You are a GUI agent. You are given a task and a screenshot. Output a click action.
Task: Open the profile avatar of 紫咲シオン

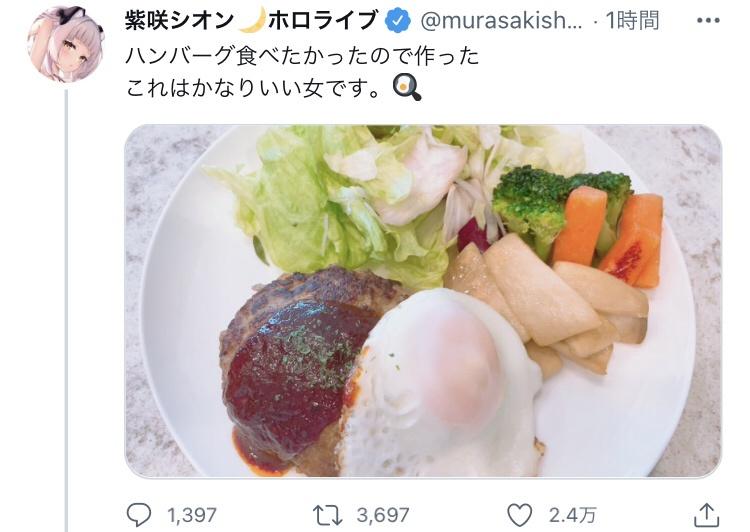[x=66, y=45]
